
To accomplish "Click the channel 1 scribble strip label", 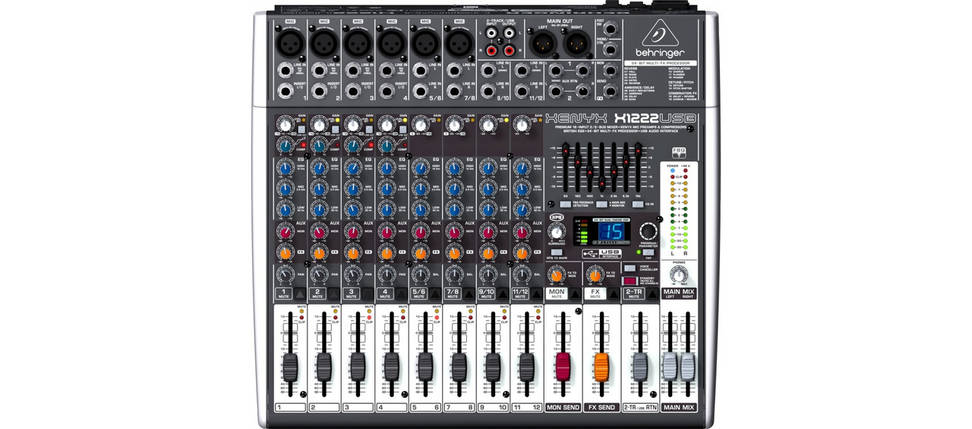I will click(290, 407).
